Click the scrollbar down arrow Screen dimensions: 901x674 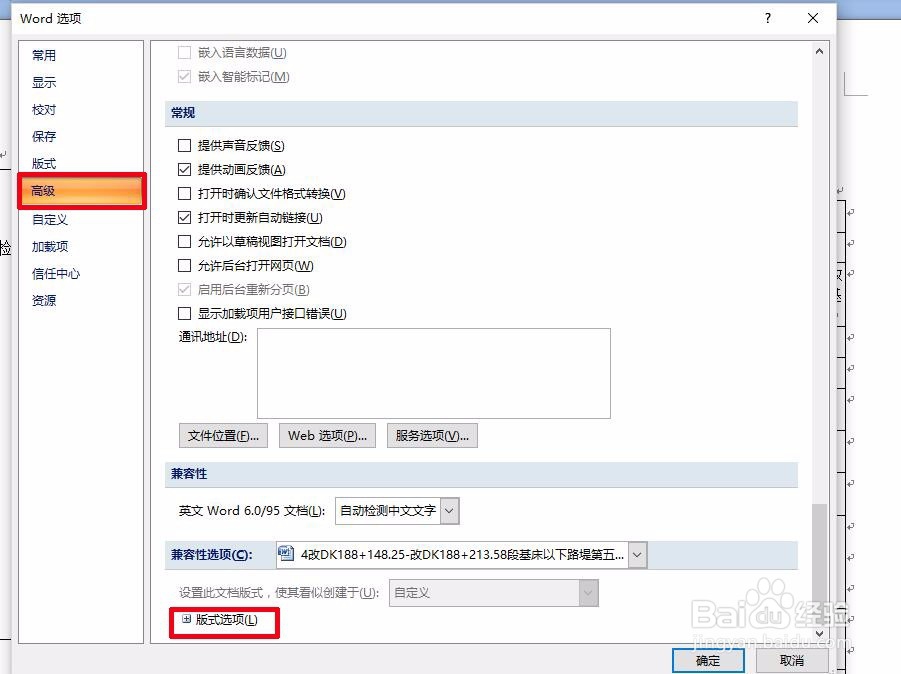tap(819, 633)
